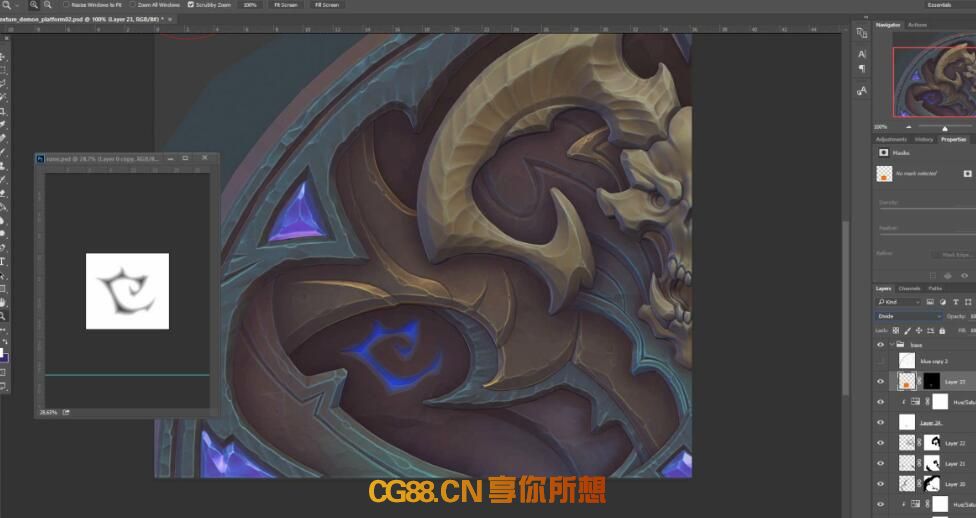Open the layer filter Kind dropdown
The width and height of the screenshot is (976, 518).
[x=898, y=302]
